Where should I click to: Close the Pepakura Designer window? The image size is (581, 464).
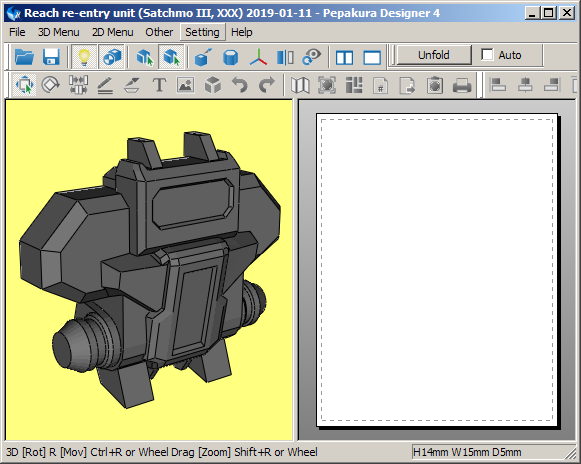[x=566, y=13]
